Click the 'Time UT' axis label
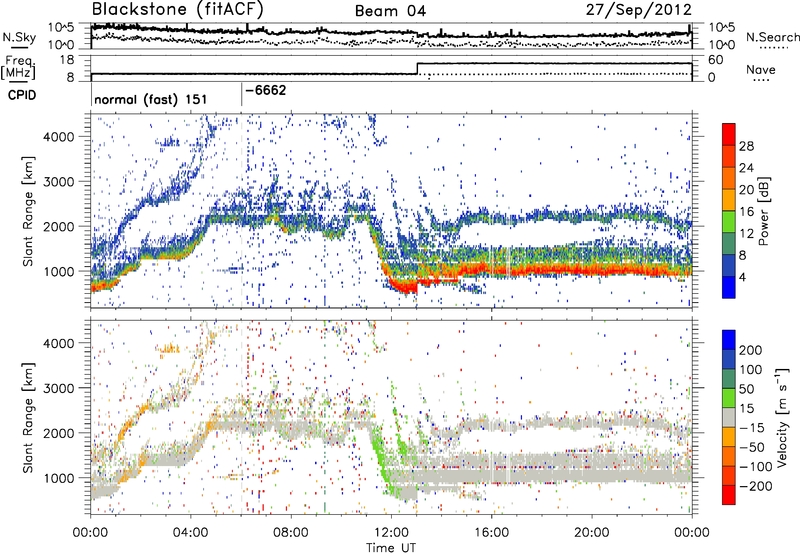The height and width of the screenshot is (554, 800). (391, 547)
